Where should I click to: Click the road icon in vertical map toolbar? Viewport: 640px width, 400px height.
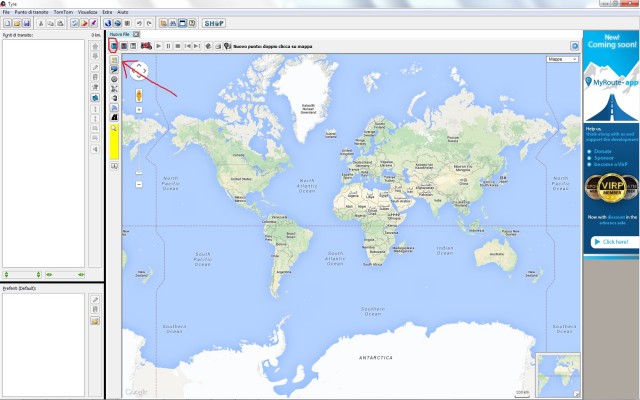[x=114, y=117]
